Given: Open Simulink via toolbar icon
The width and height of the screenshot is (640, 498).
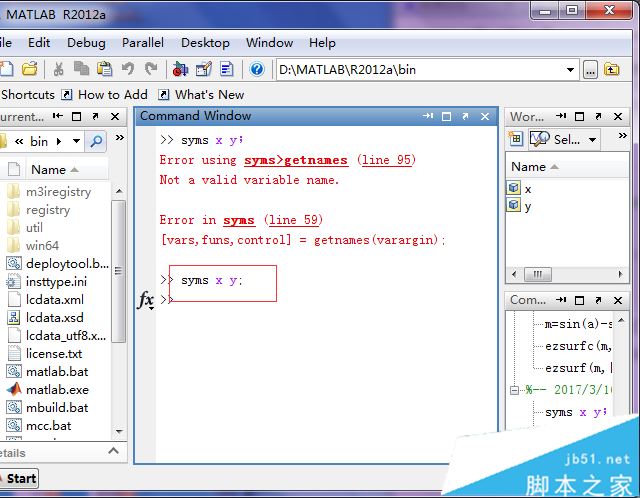Looking at the screenshot, I should pos(180,69).
